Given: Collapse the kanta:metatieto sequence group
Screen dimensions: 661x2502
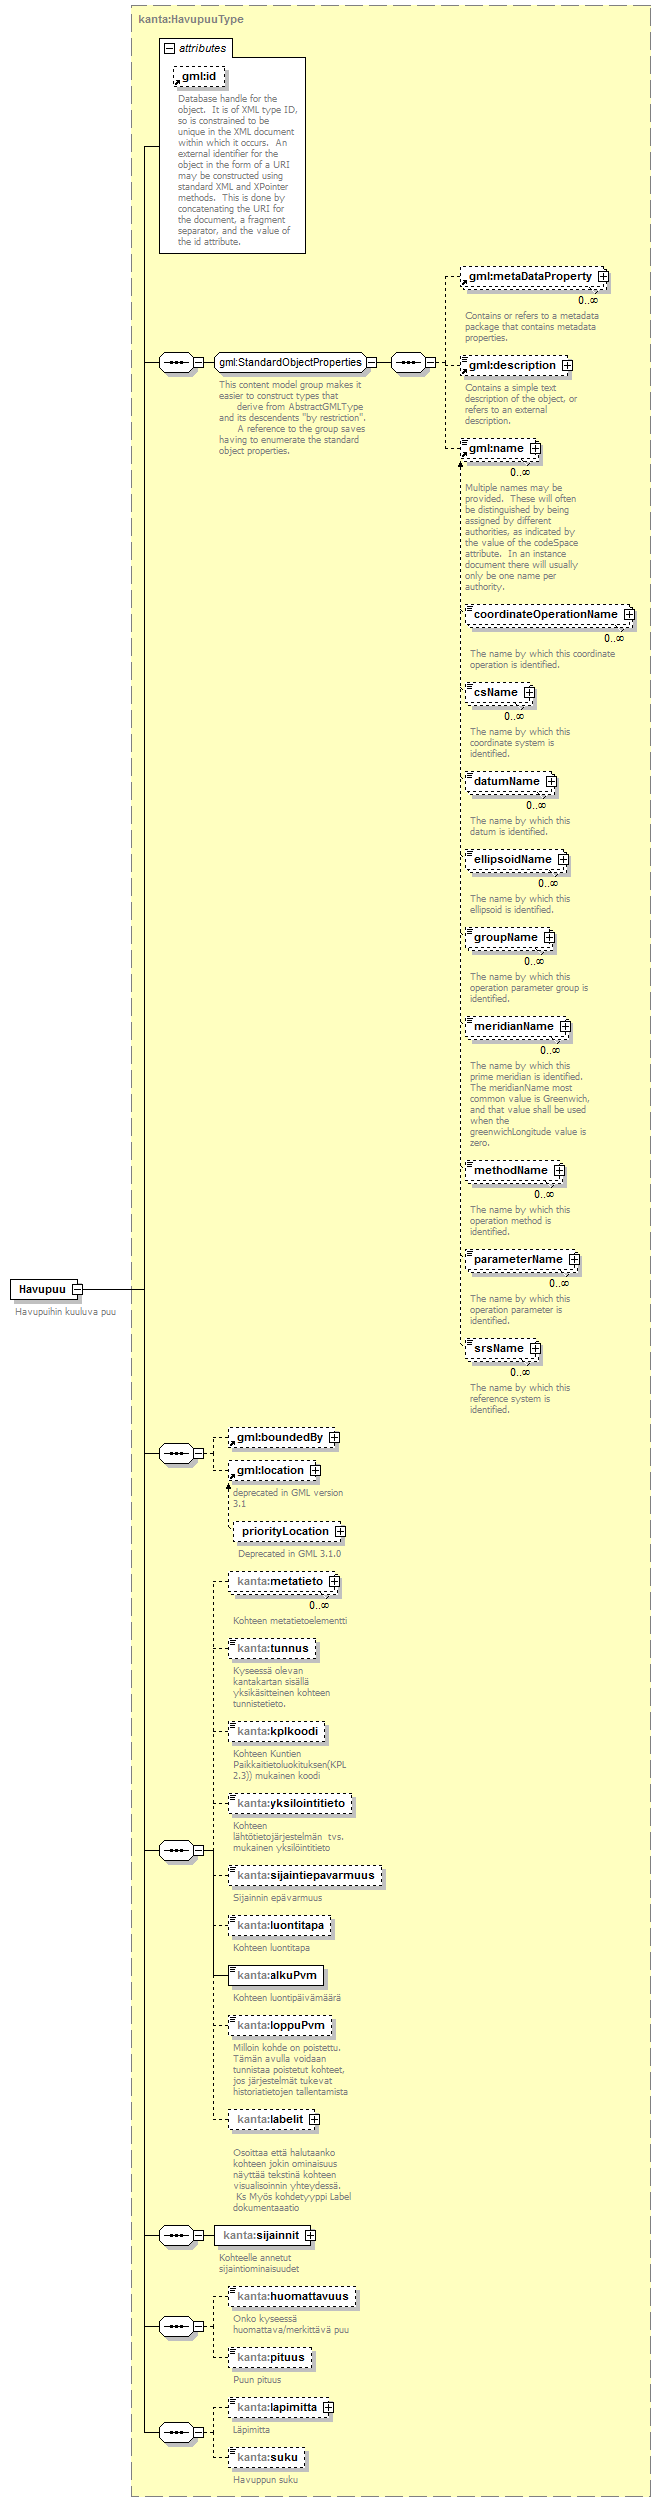Looking at the screenshot, I should (198, 1850).
